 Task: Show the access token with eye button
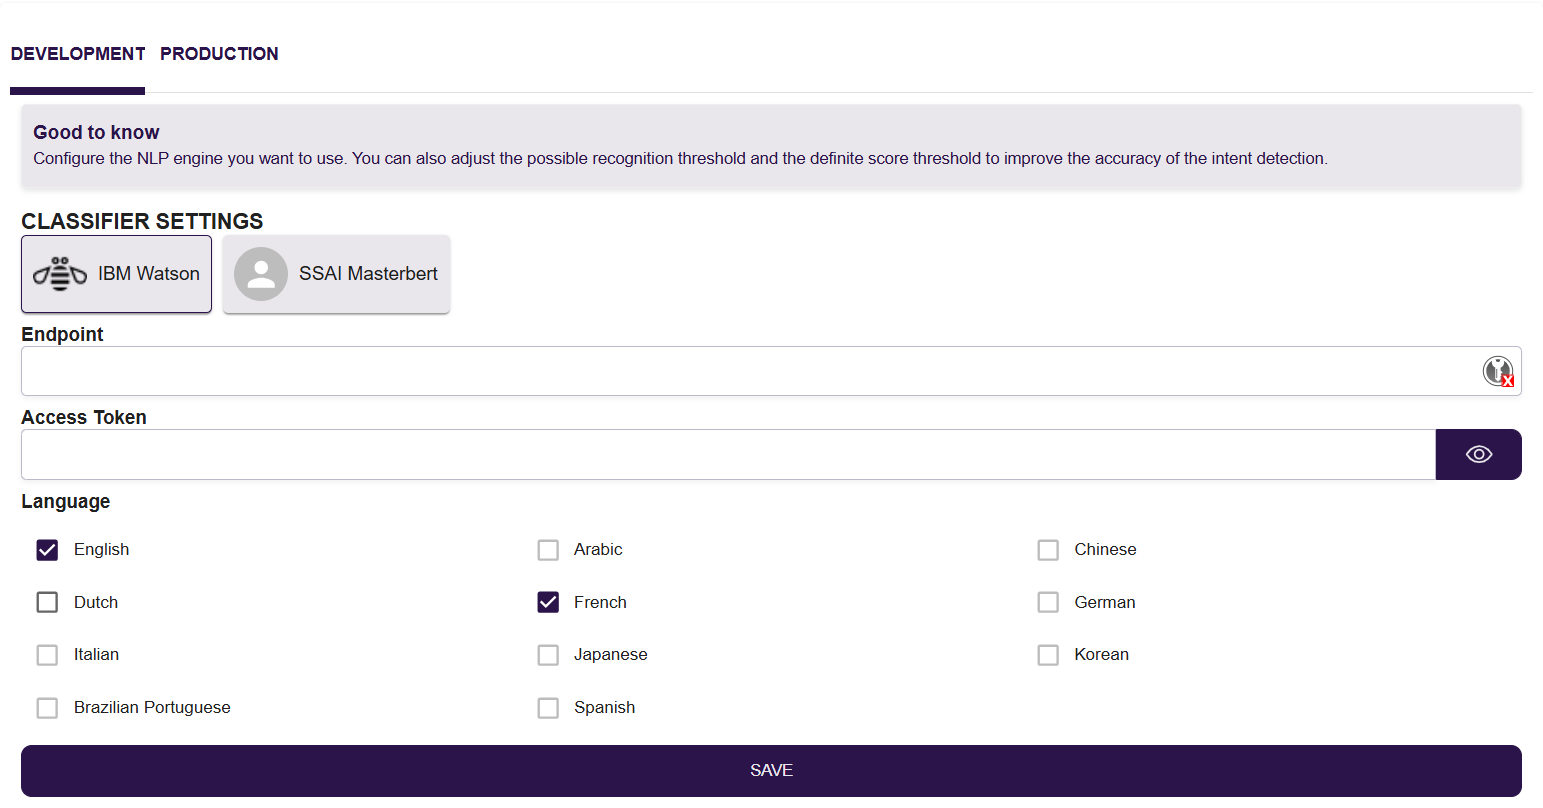point(1479,454)
